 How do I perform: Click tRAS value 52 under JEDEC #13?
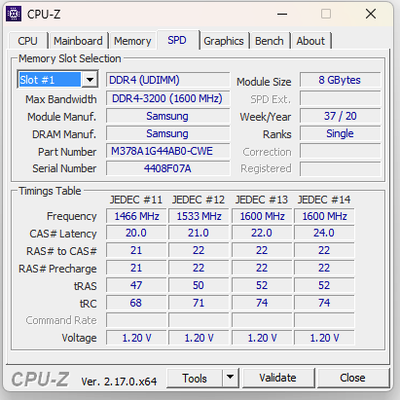click(262, 285)
